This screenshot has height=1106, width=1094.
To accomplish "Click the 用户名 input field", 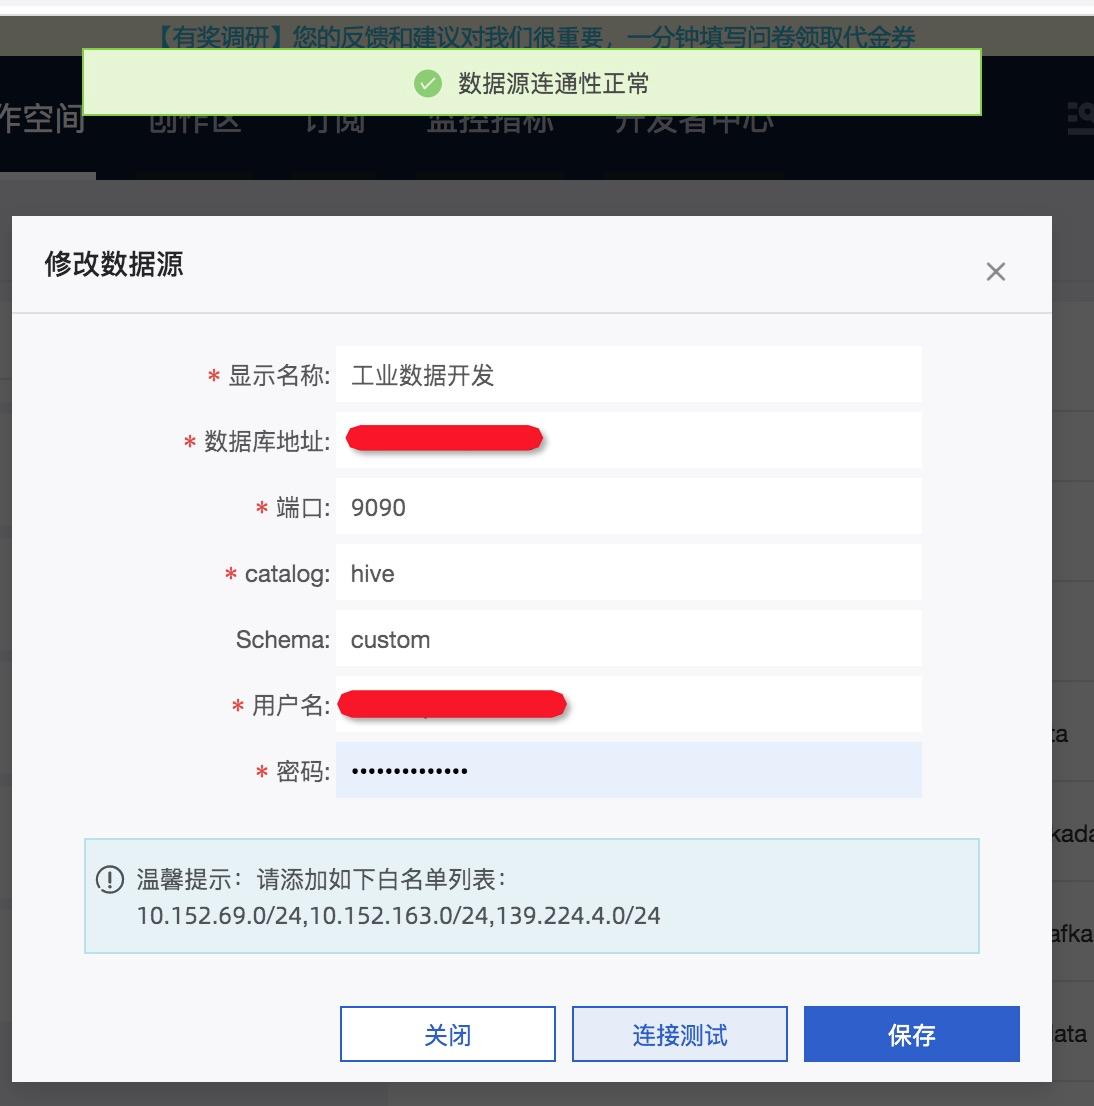I will (628, 705).
